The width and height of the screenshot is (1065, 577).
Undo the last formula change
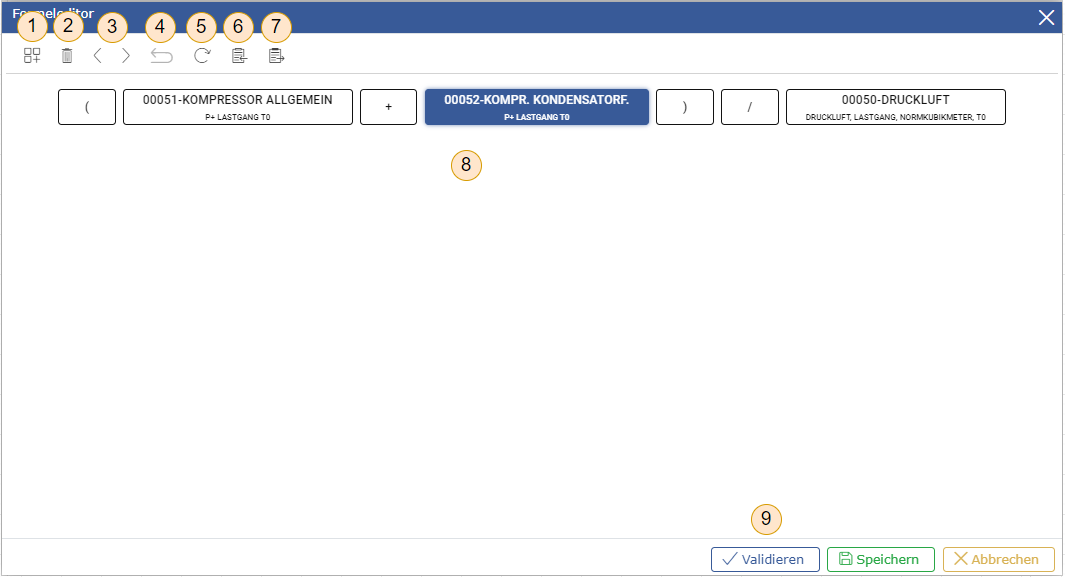[161, 56]
